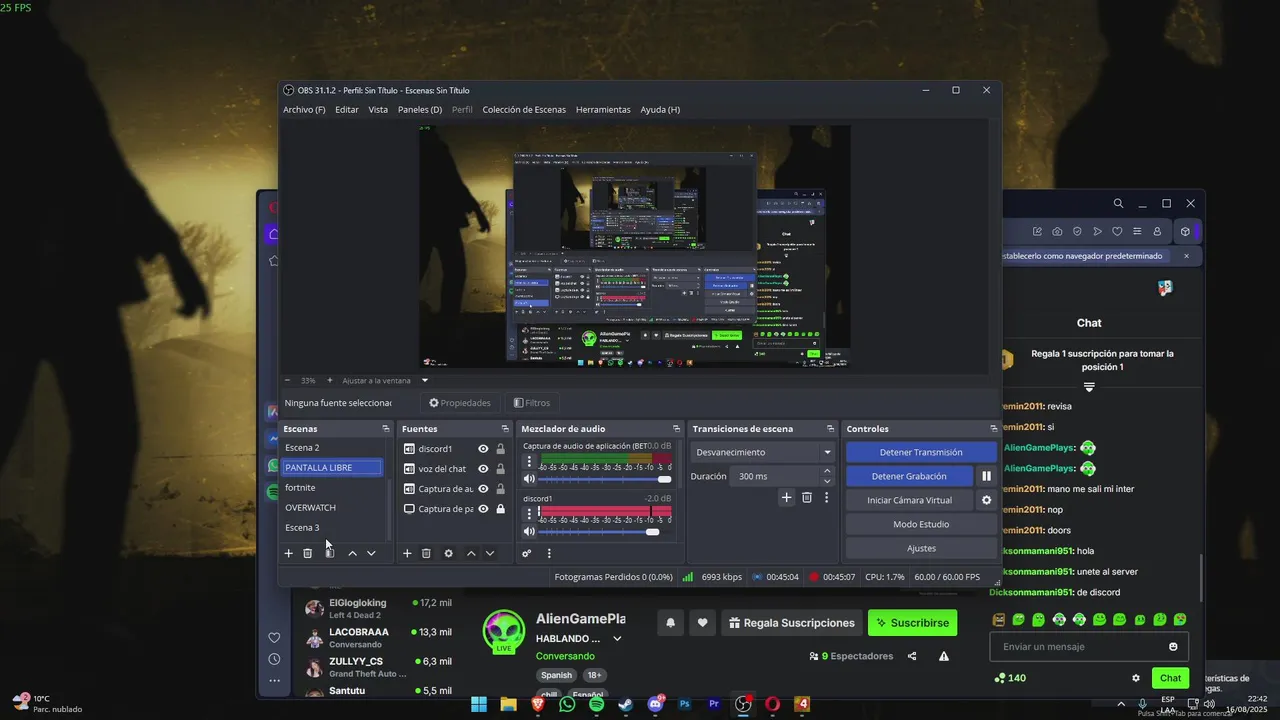Remove scene transition with trash icon
1280x720 pixels.
(807, 497)
